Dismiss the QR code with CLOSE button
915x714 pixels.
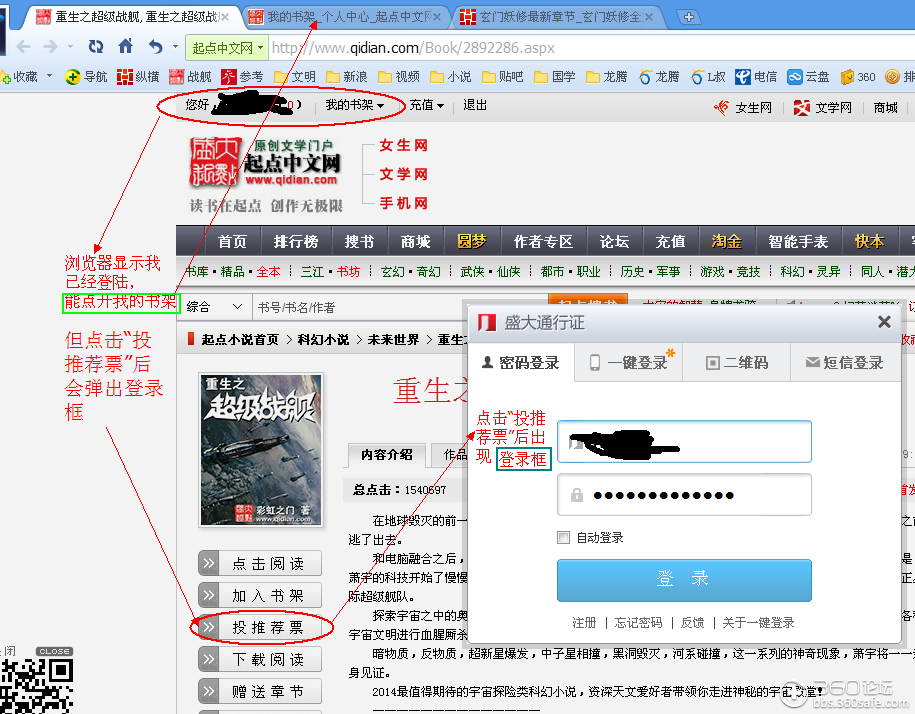tap(55, 651)
